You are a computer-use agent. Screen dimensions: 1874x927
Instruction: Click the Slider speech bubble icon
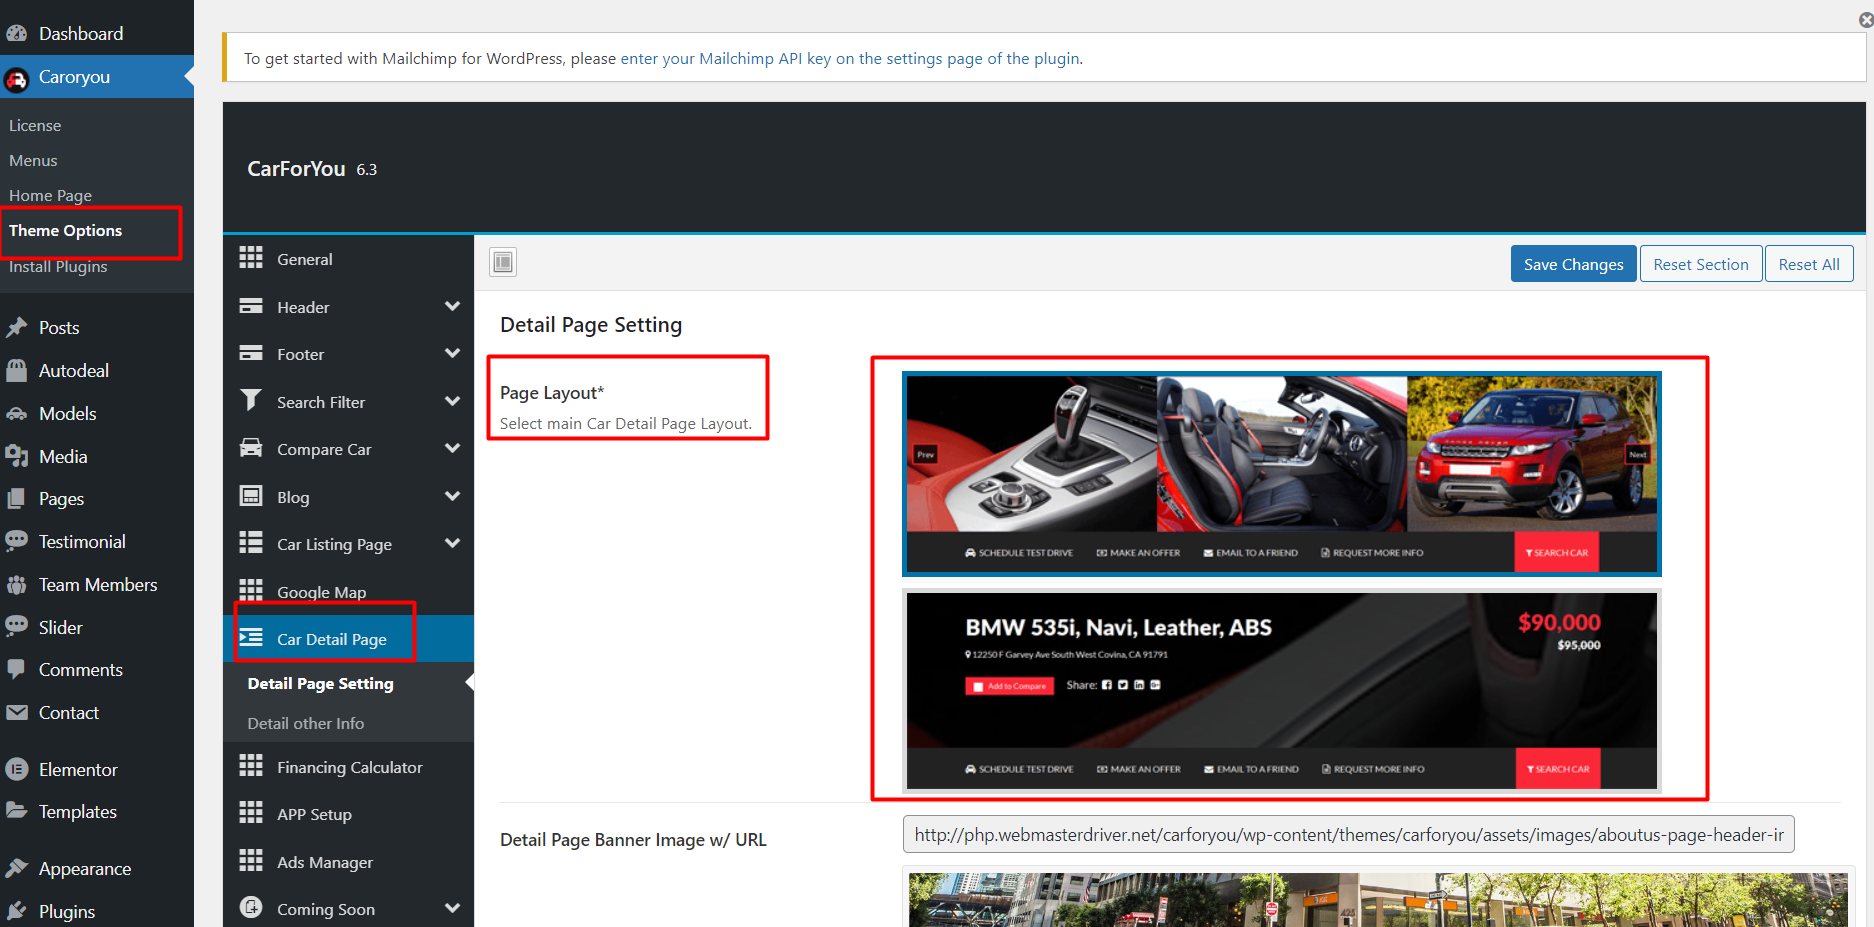click(16, 627)
